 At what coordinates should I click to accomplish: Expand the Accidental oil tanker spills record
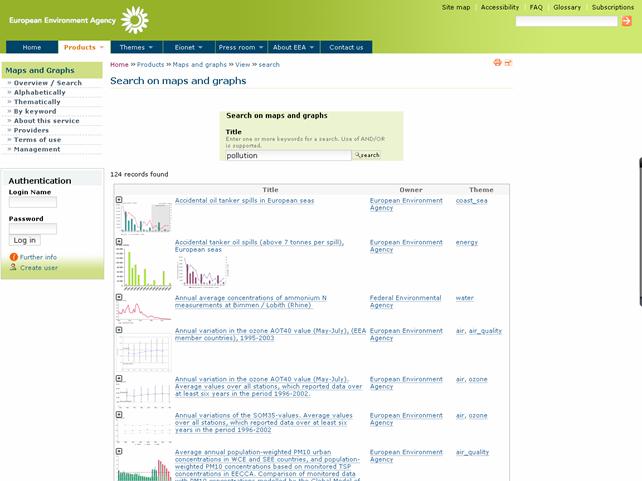pyautogui.click(x=119, y=200)
